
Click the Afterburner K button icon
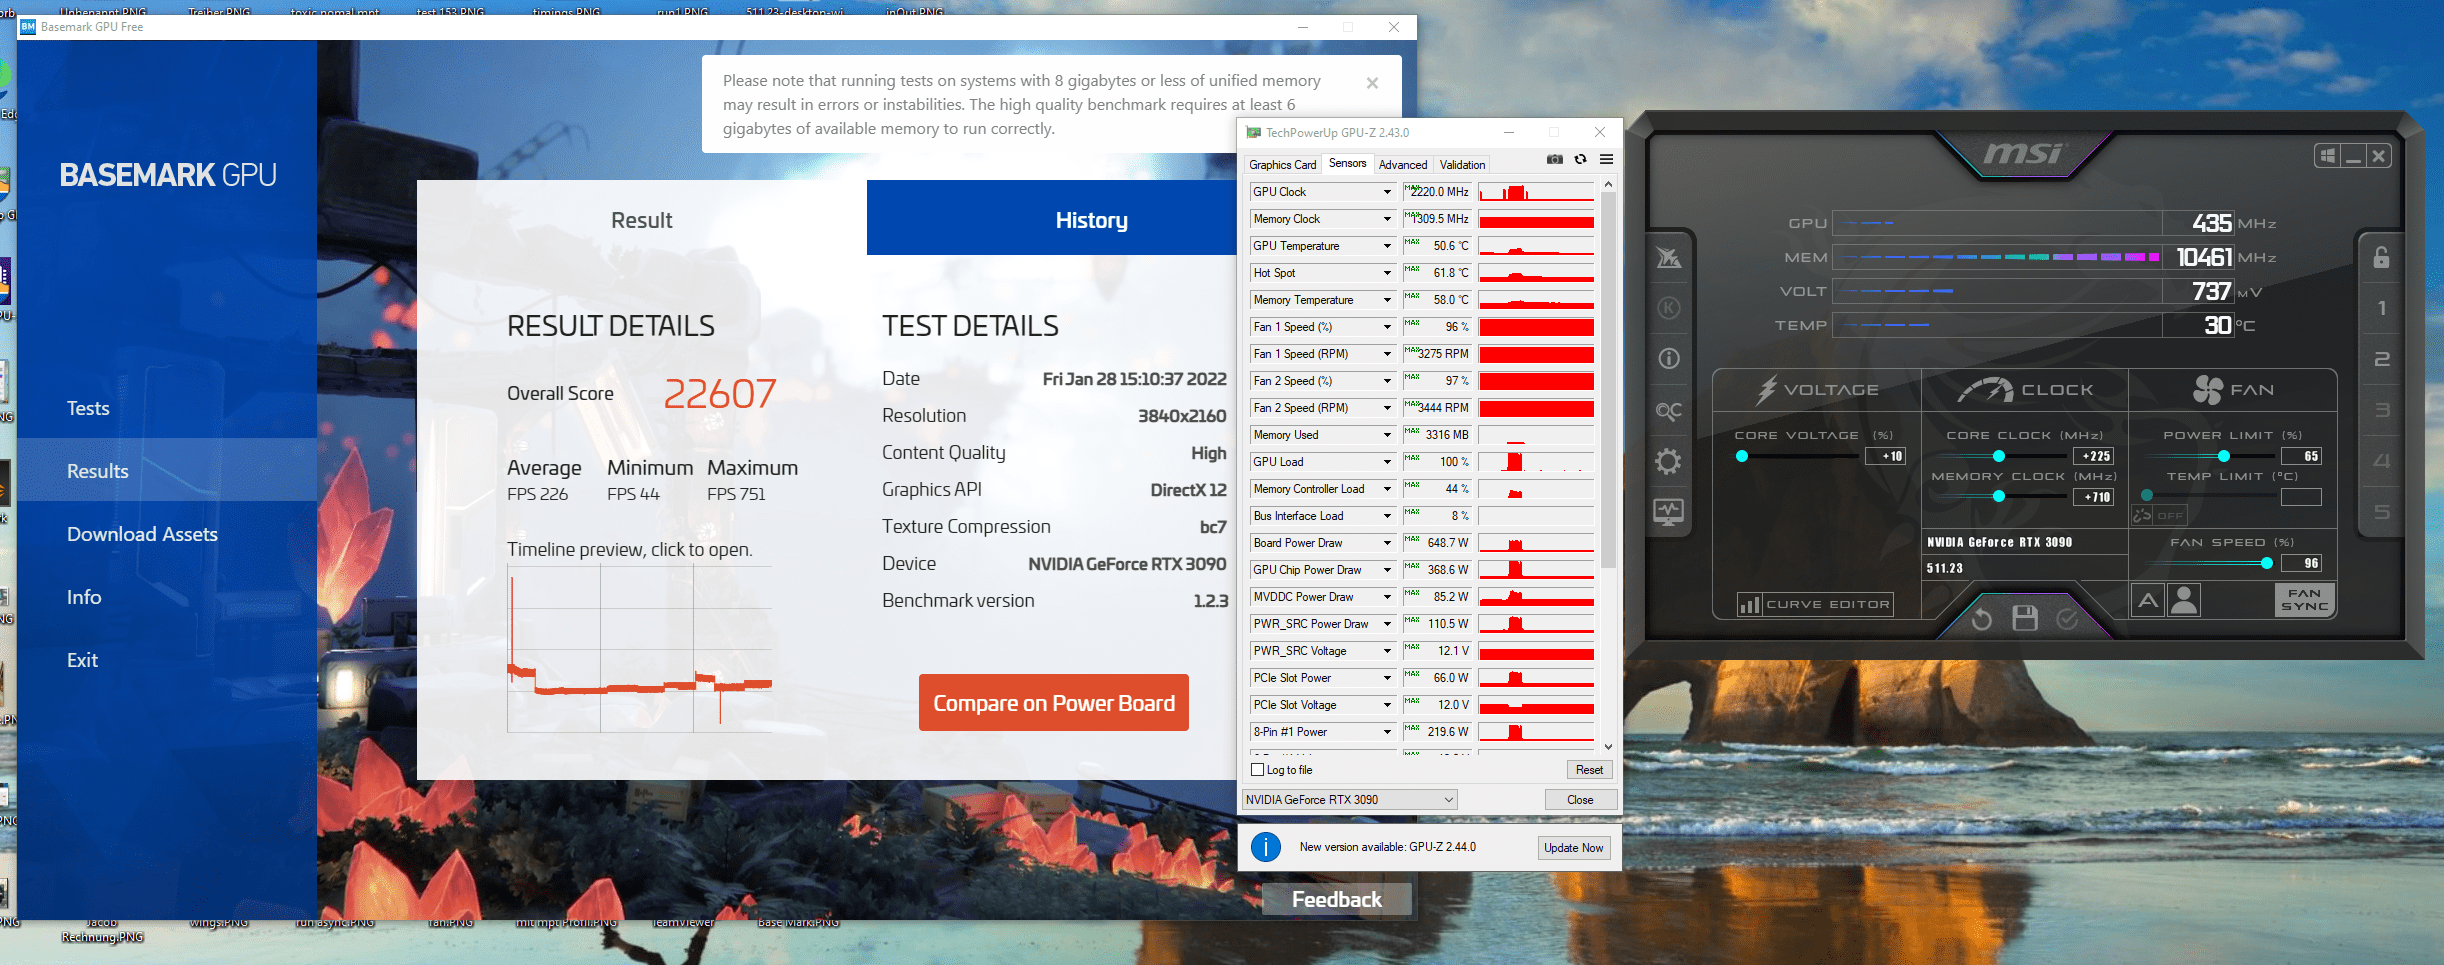[1669, 308]
